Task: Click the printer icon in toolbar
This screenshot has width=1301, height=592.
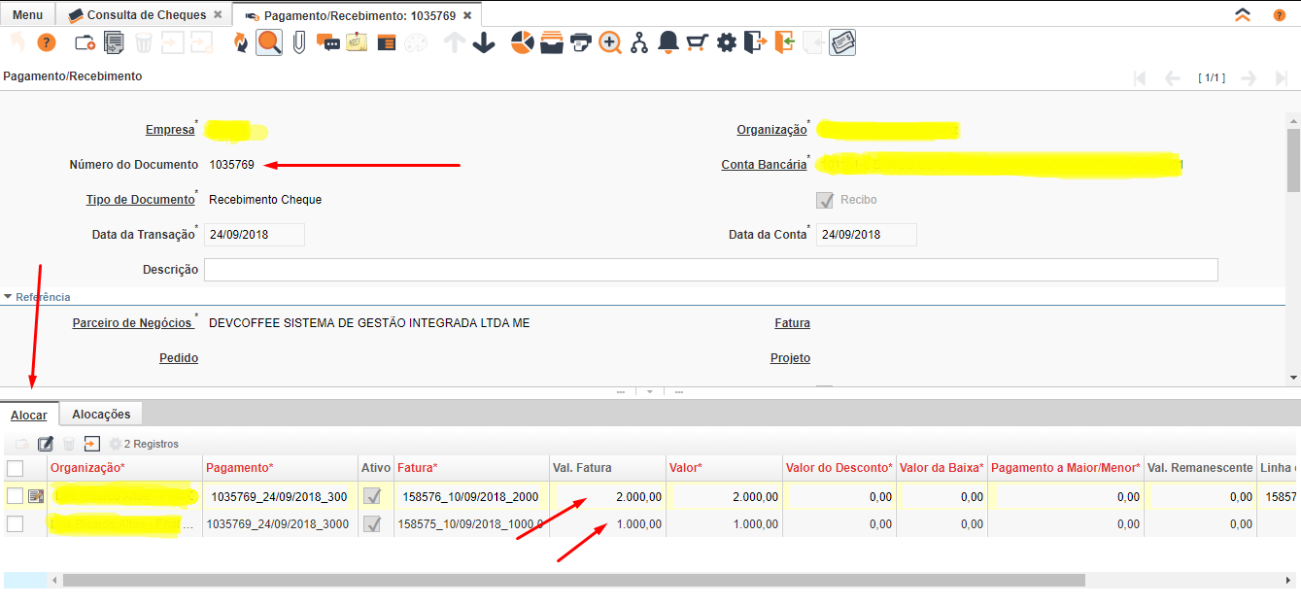Action: (x=580, y=43)
